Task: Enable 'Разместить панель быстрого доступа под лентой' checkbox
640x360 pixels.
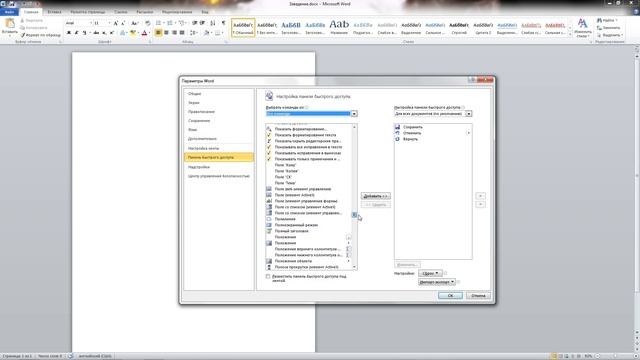Action: (x=268, y=277)
